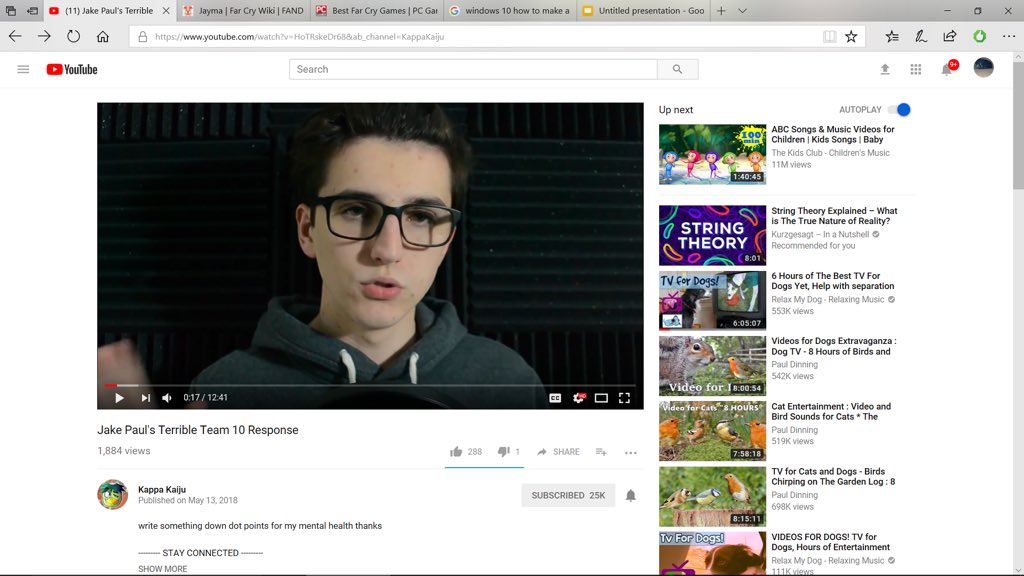Open TV for Cats and Dogs title
Screen dimensions: 1024x576
[833, 476]
